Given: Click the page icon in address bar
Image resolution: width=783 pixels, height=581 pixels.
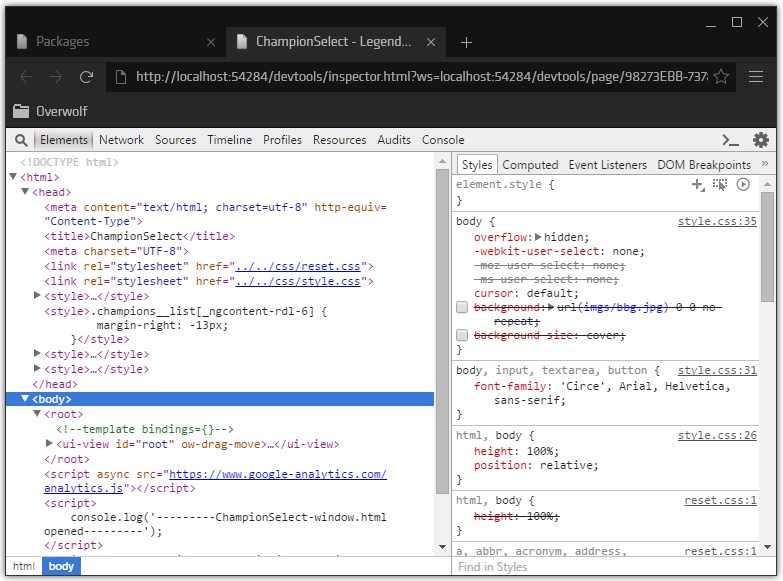Looking at the screenshot, I should coord(120,77).
